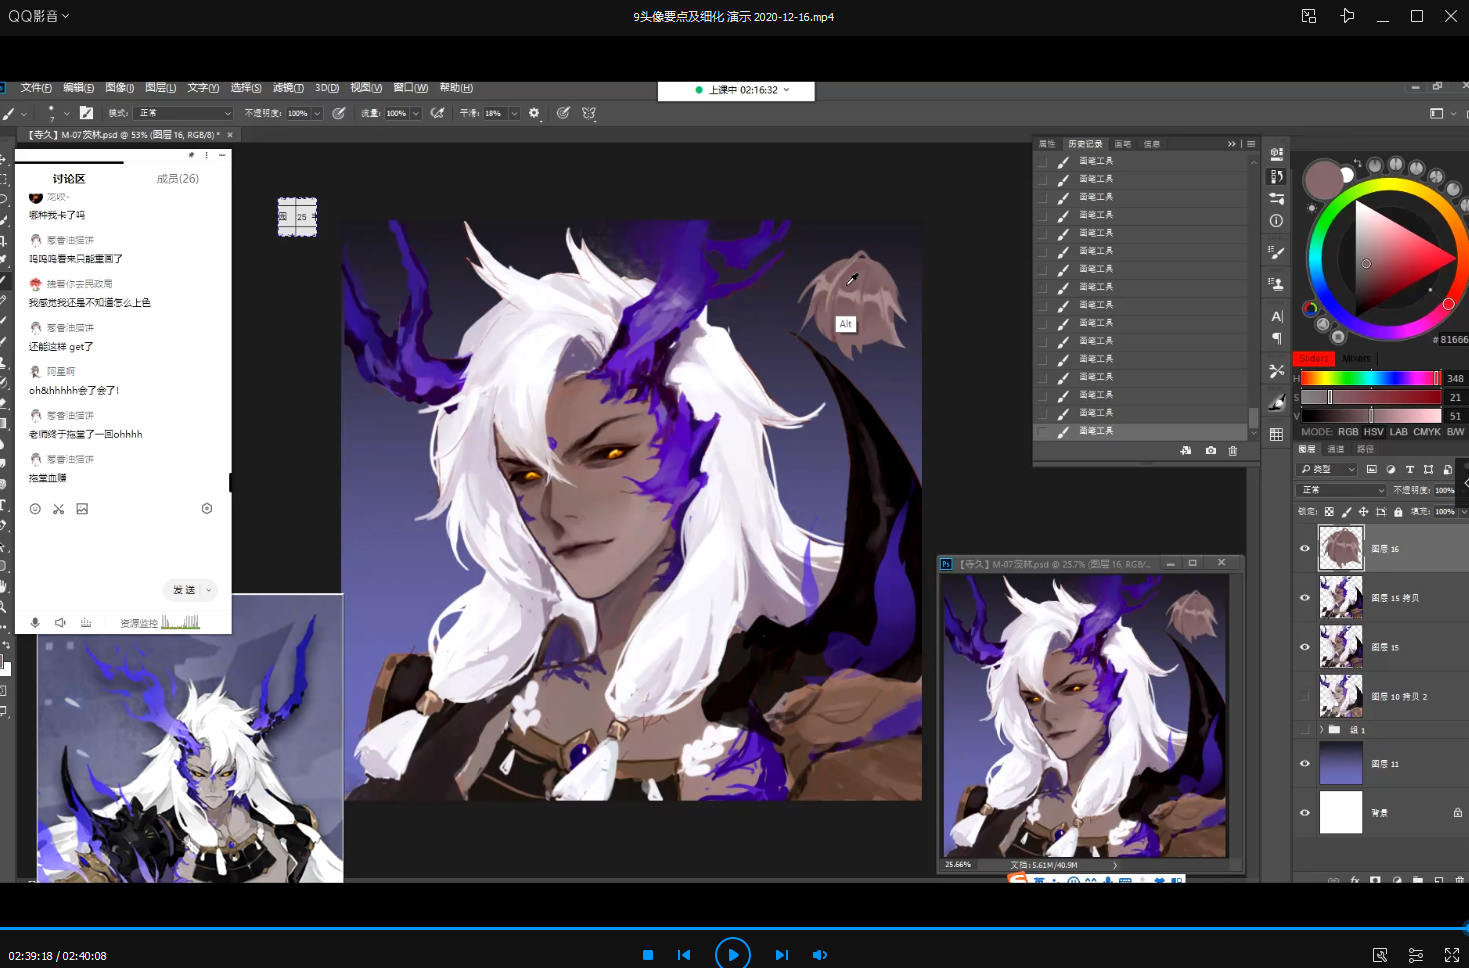Image resolution: width=1469 pixels, height=968 pixels.
Task: Mute the player volume
Action: tap(820, 955)
